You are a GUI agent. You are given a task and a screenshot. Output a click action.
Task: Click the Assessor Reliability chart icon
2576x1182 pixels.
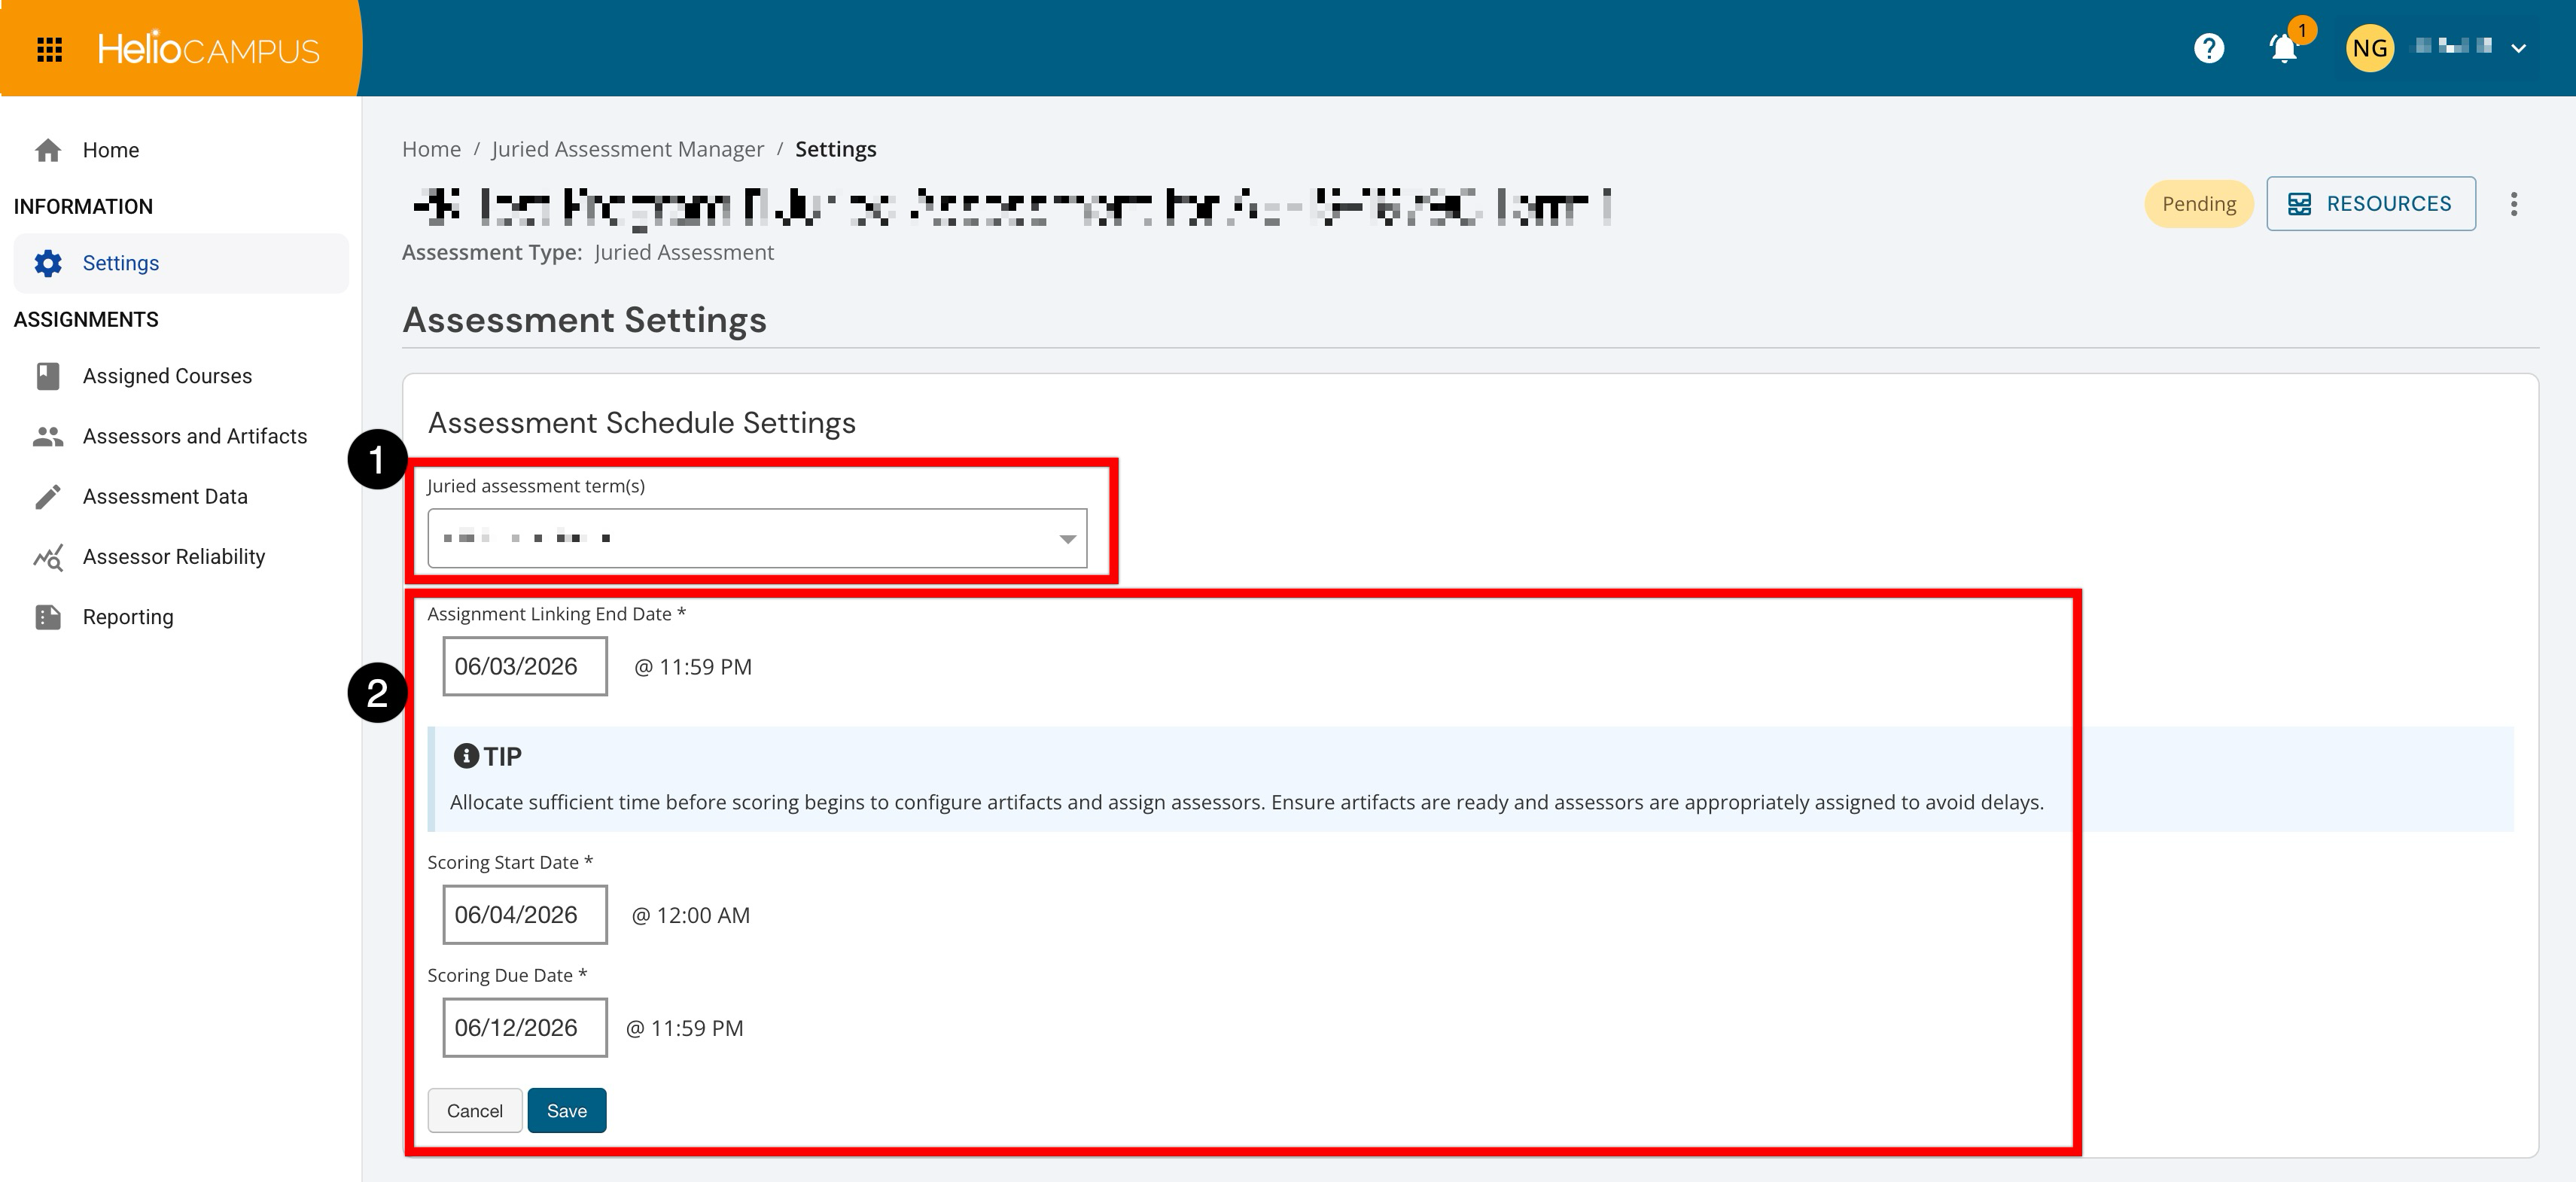[48, 557]
